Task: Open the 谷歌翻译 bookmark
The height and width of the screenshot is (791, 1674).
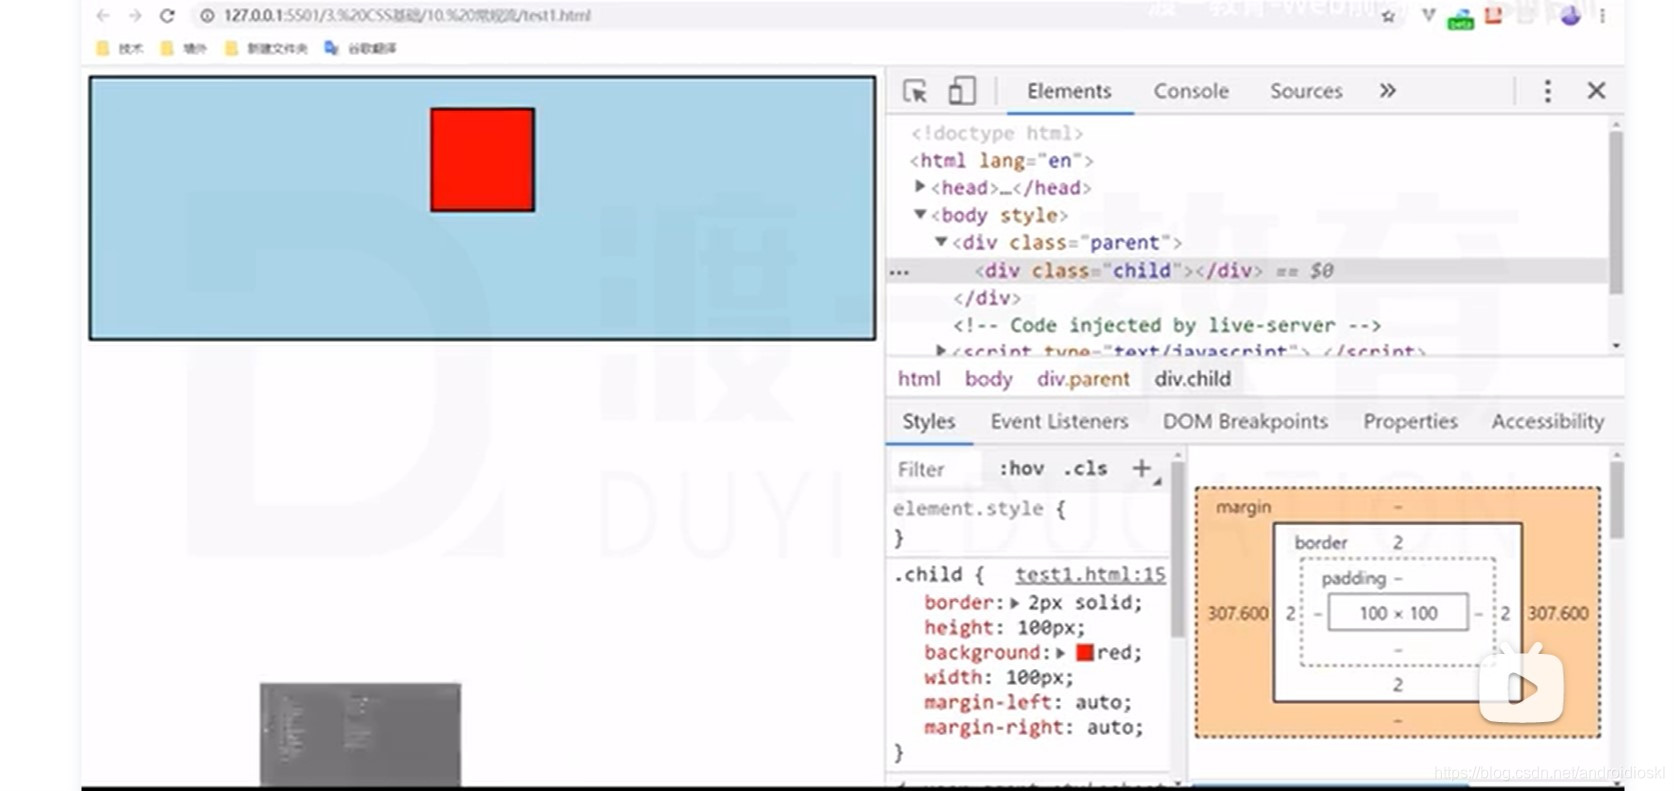Action: tap(360, 48)
